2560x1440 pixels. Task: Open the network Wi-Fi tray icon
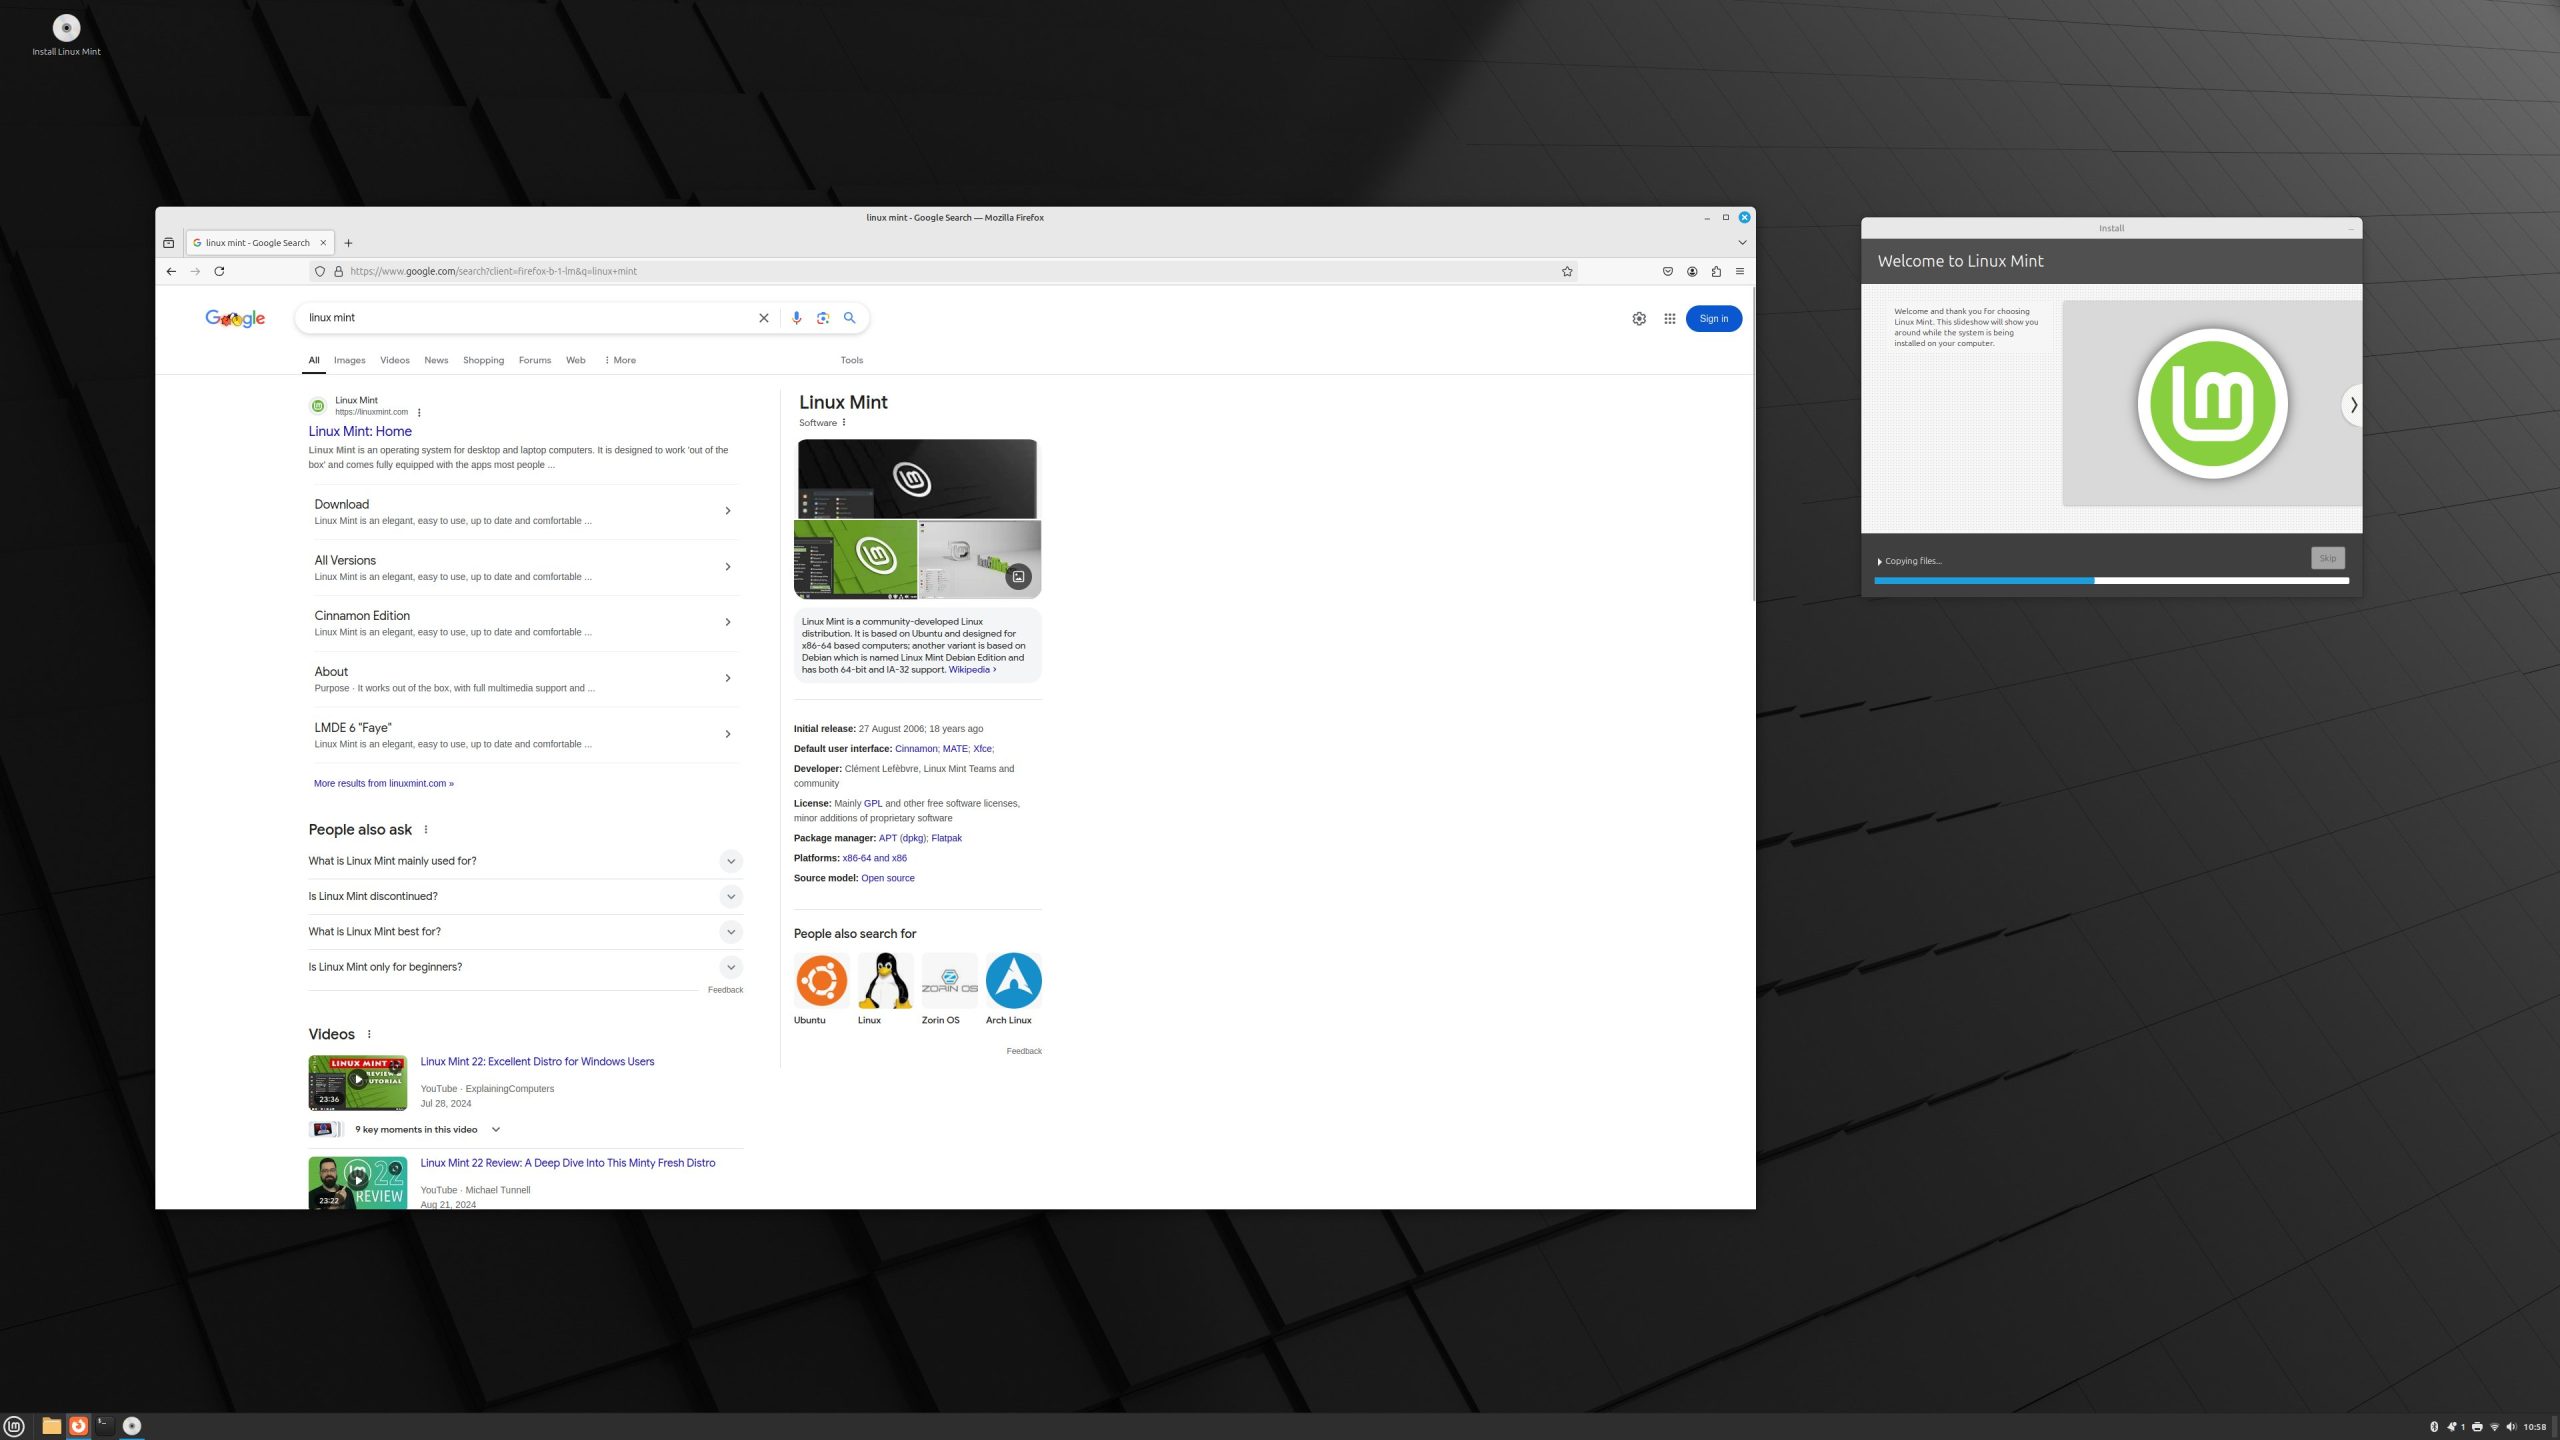[x=2494, y=1427]
